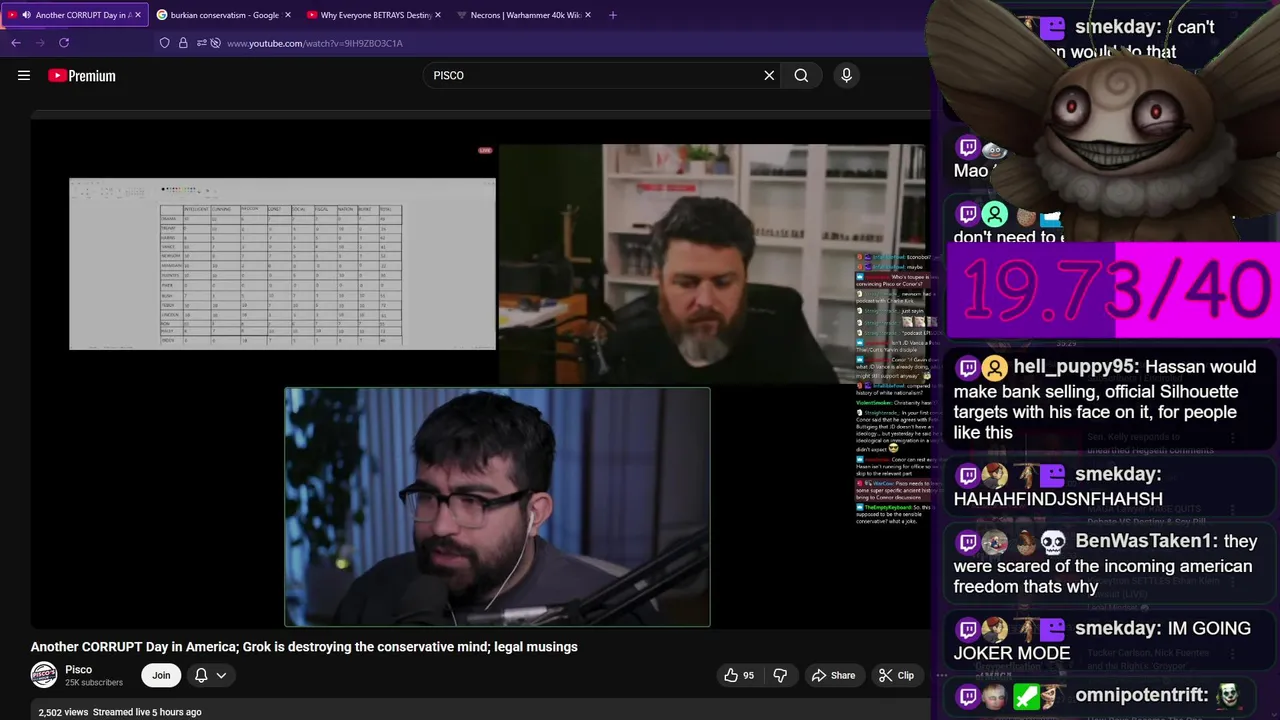Open the YouTube hamburger guide menu
This screenshot has width=1280, height=720.
point(24,75)
